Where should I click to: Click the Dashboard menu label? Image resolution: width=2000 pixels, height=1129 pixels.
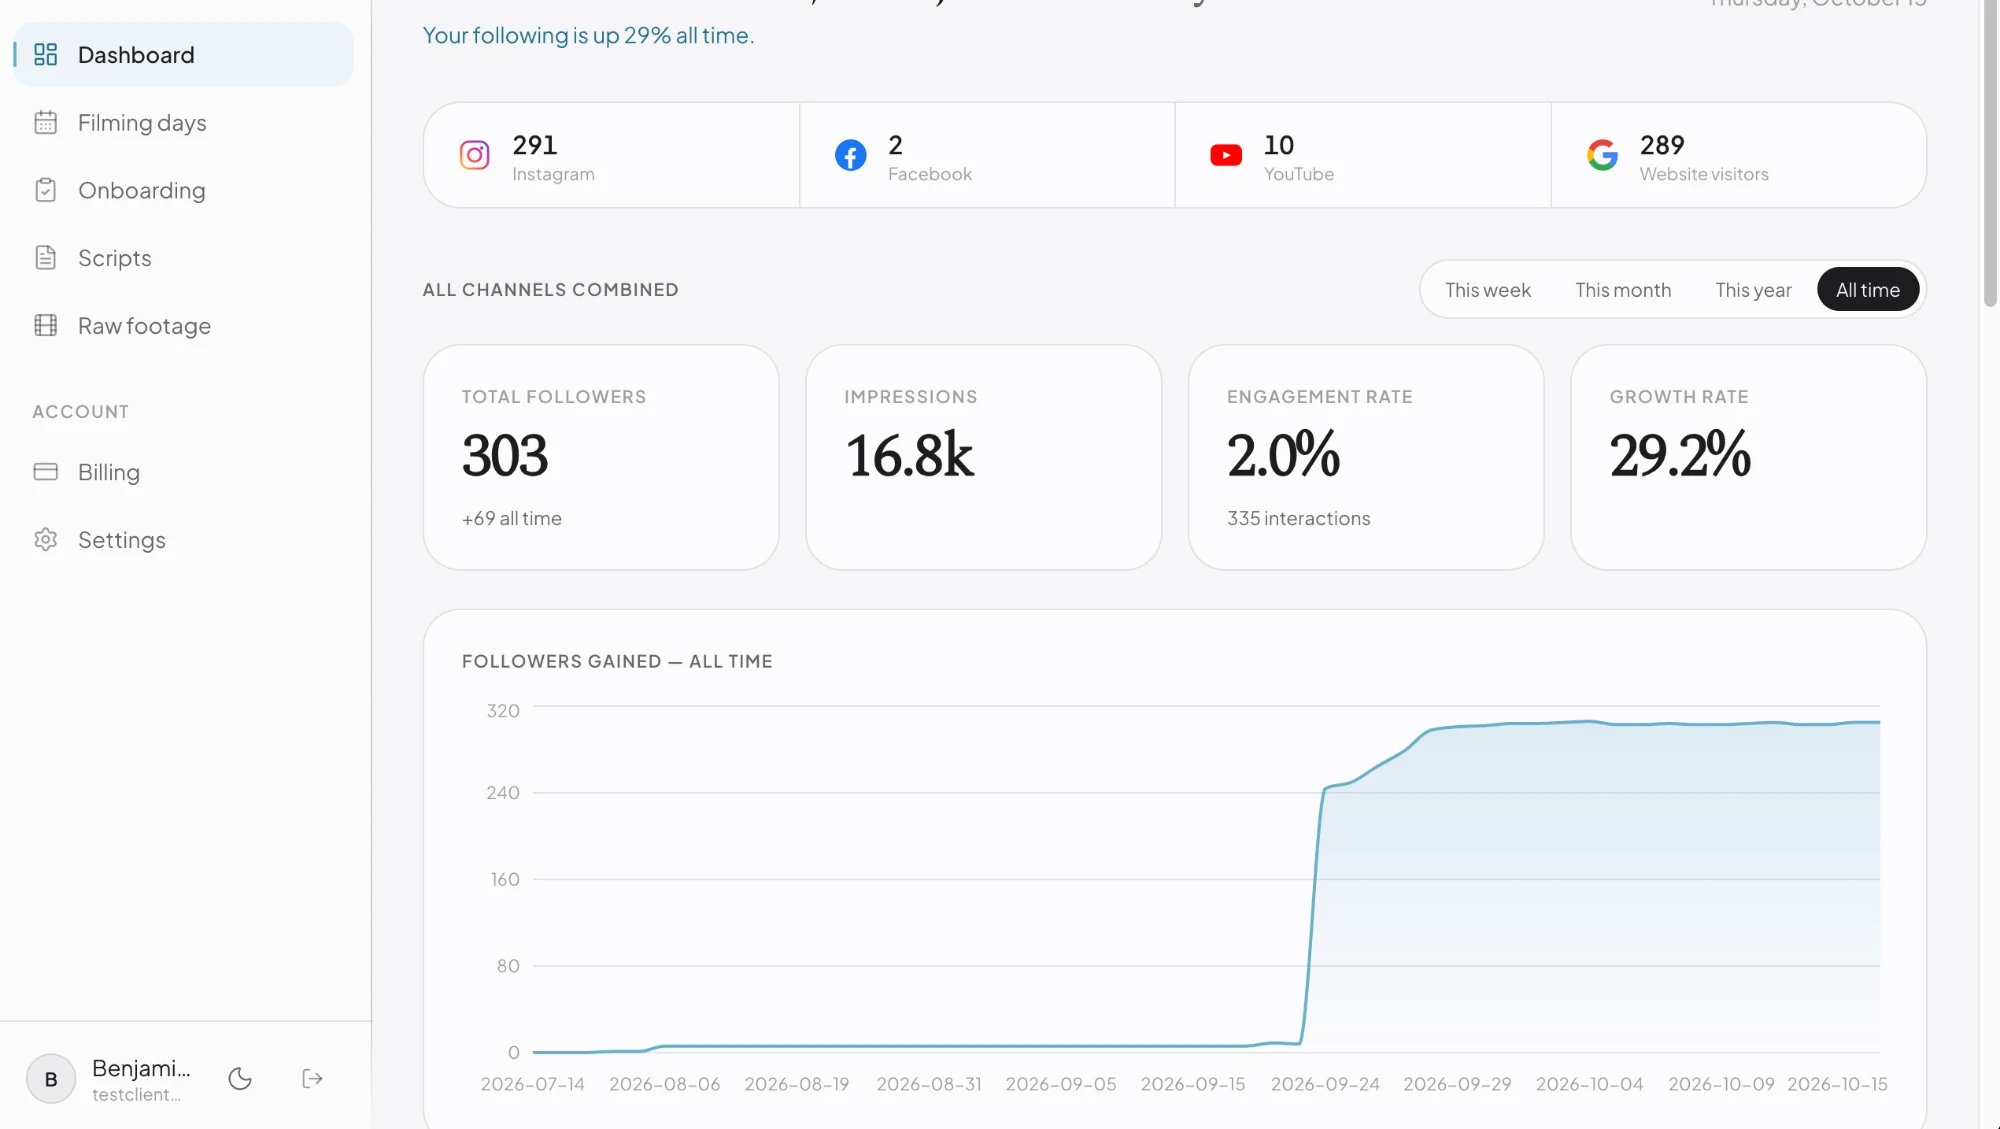(136, 54)
